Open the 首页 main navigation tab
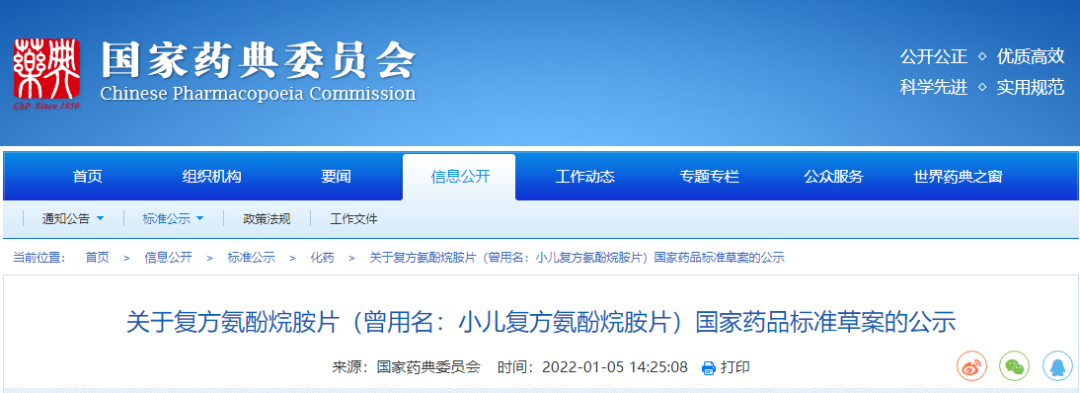The height and width of the screenshot is (393, 1080). [x=87, y=177]
